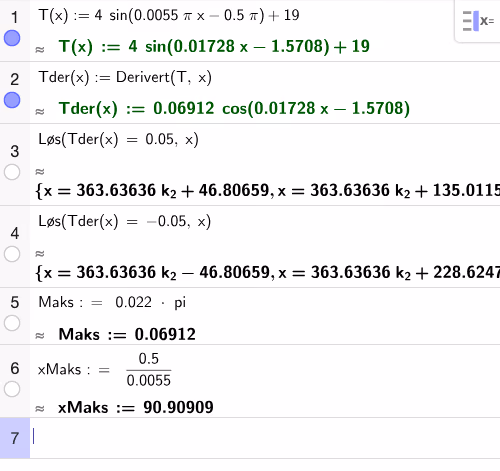Edit input Maks := 0.022 · pi

tap(112, 302)
